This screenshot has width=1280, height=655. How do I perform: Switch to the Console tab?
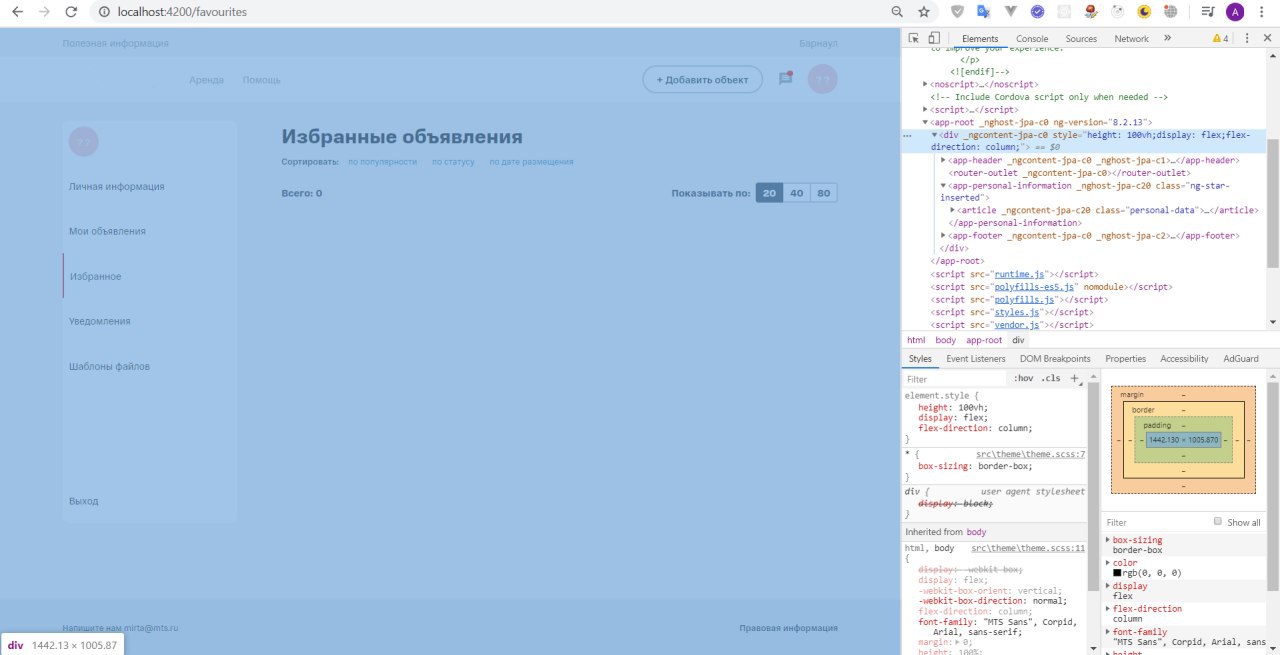pyautogui.click(x=1032, y=38)
